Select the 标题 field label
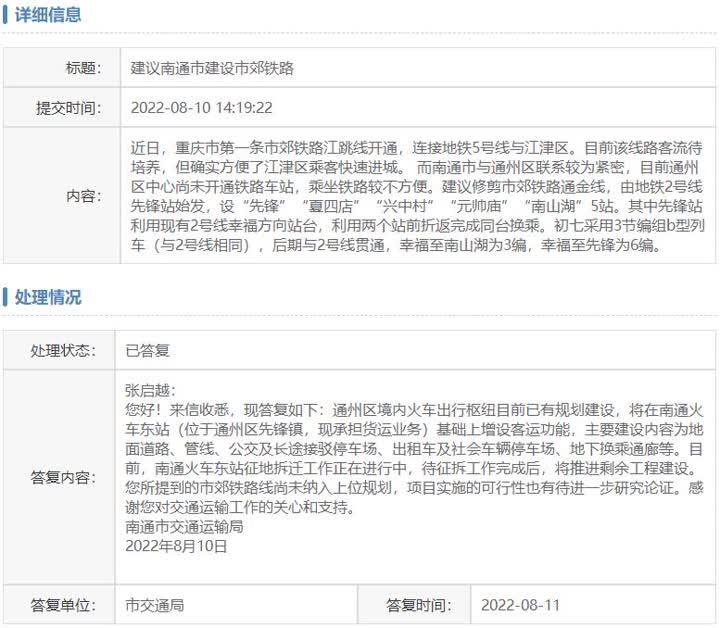720x628 pixels. [x=83, y=68]
